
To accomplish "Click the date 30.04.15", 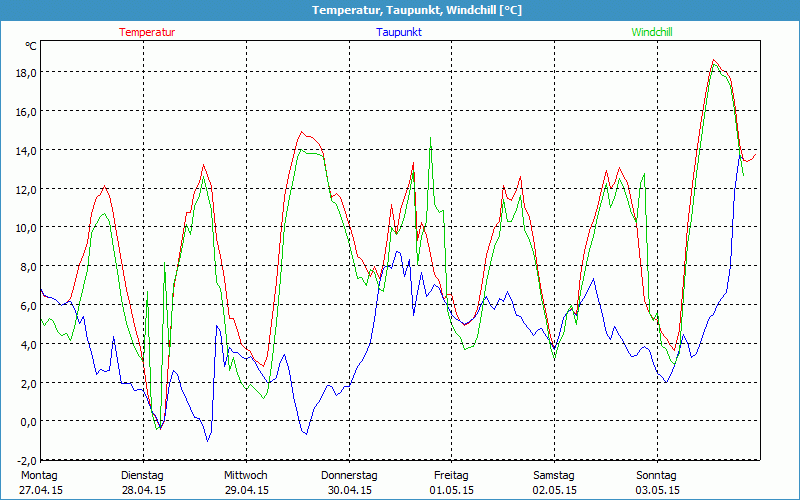I will click(350, 490).
